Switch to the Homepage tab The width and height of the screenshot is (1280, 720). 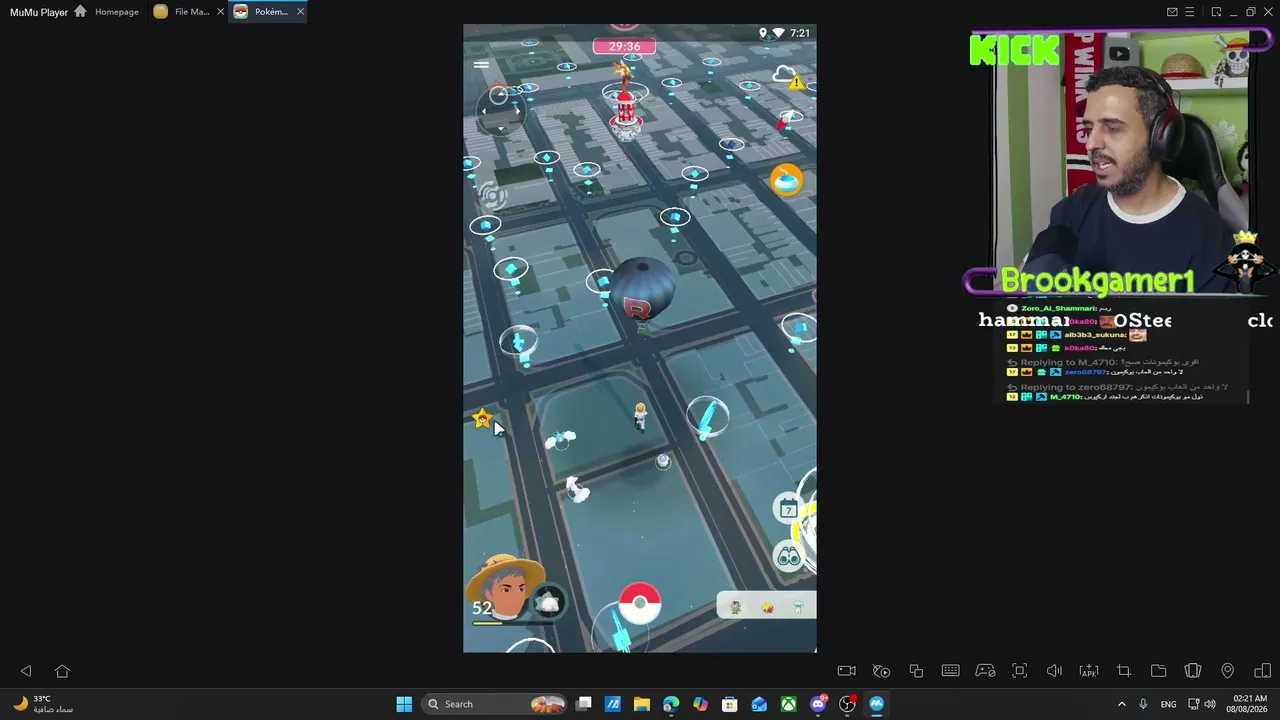click(x=107, y=12)
